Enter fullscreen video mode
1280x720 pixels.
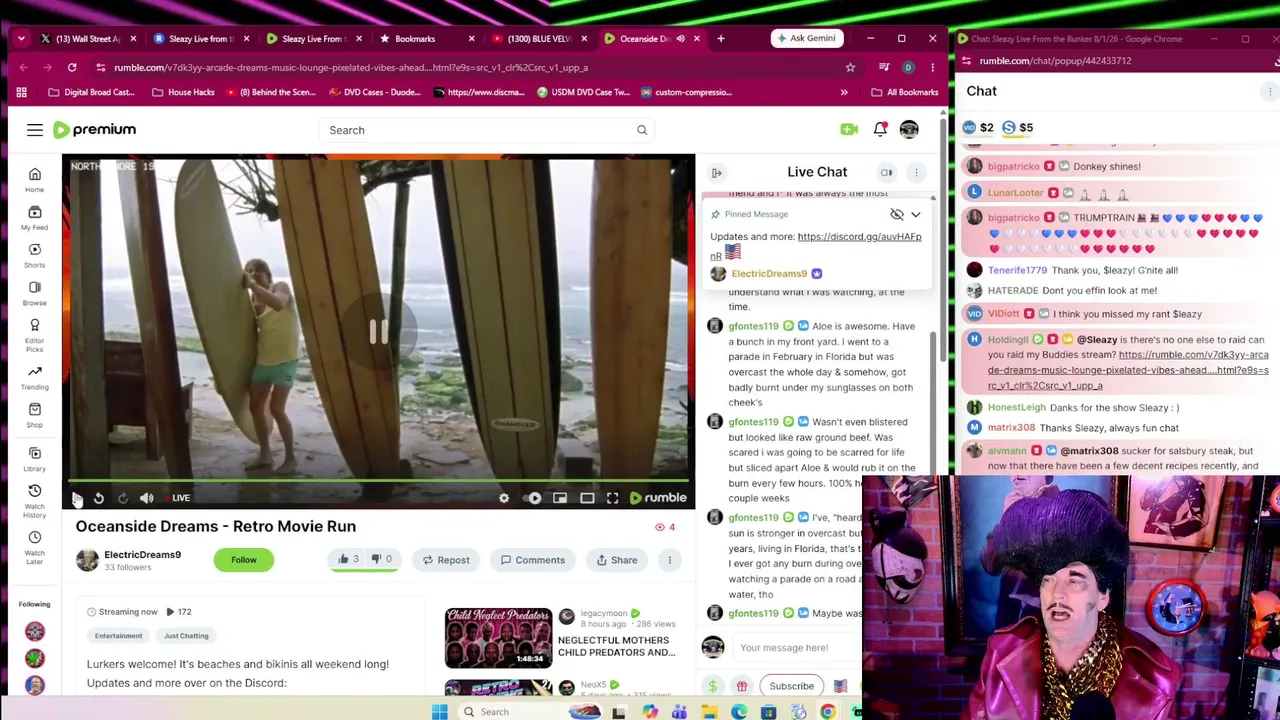point(612,498)
